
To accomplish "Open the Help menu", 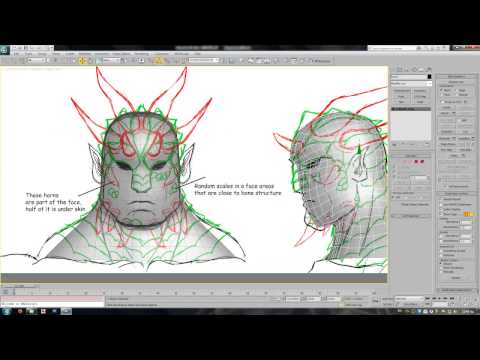I will pyautogui.click(x=197, y=54).
